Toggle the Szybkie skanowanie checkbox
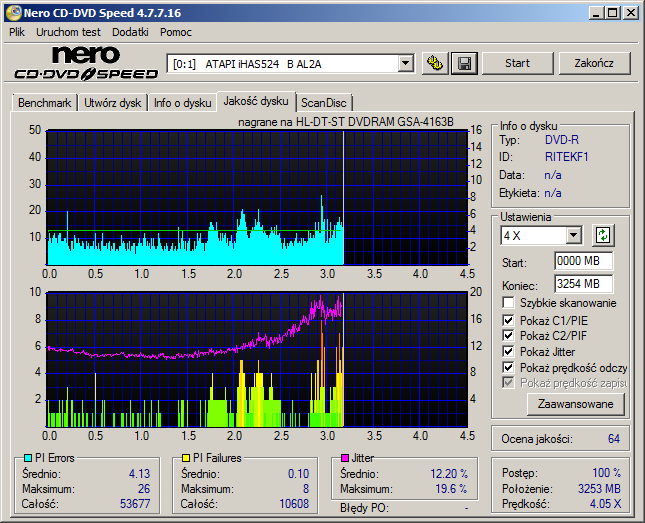Image resolution: width=645 pixels, height=523 pixels. 508,303
